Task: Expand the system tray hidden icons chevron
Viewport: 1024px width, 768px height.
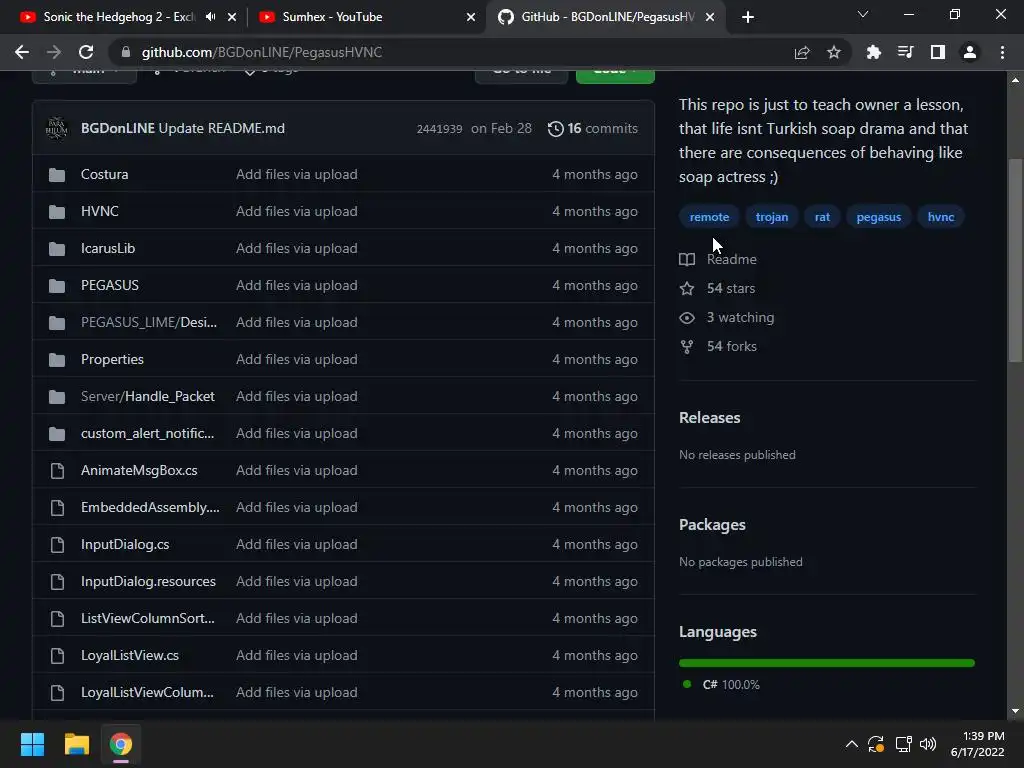Action: 852,744
